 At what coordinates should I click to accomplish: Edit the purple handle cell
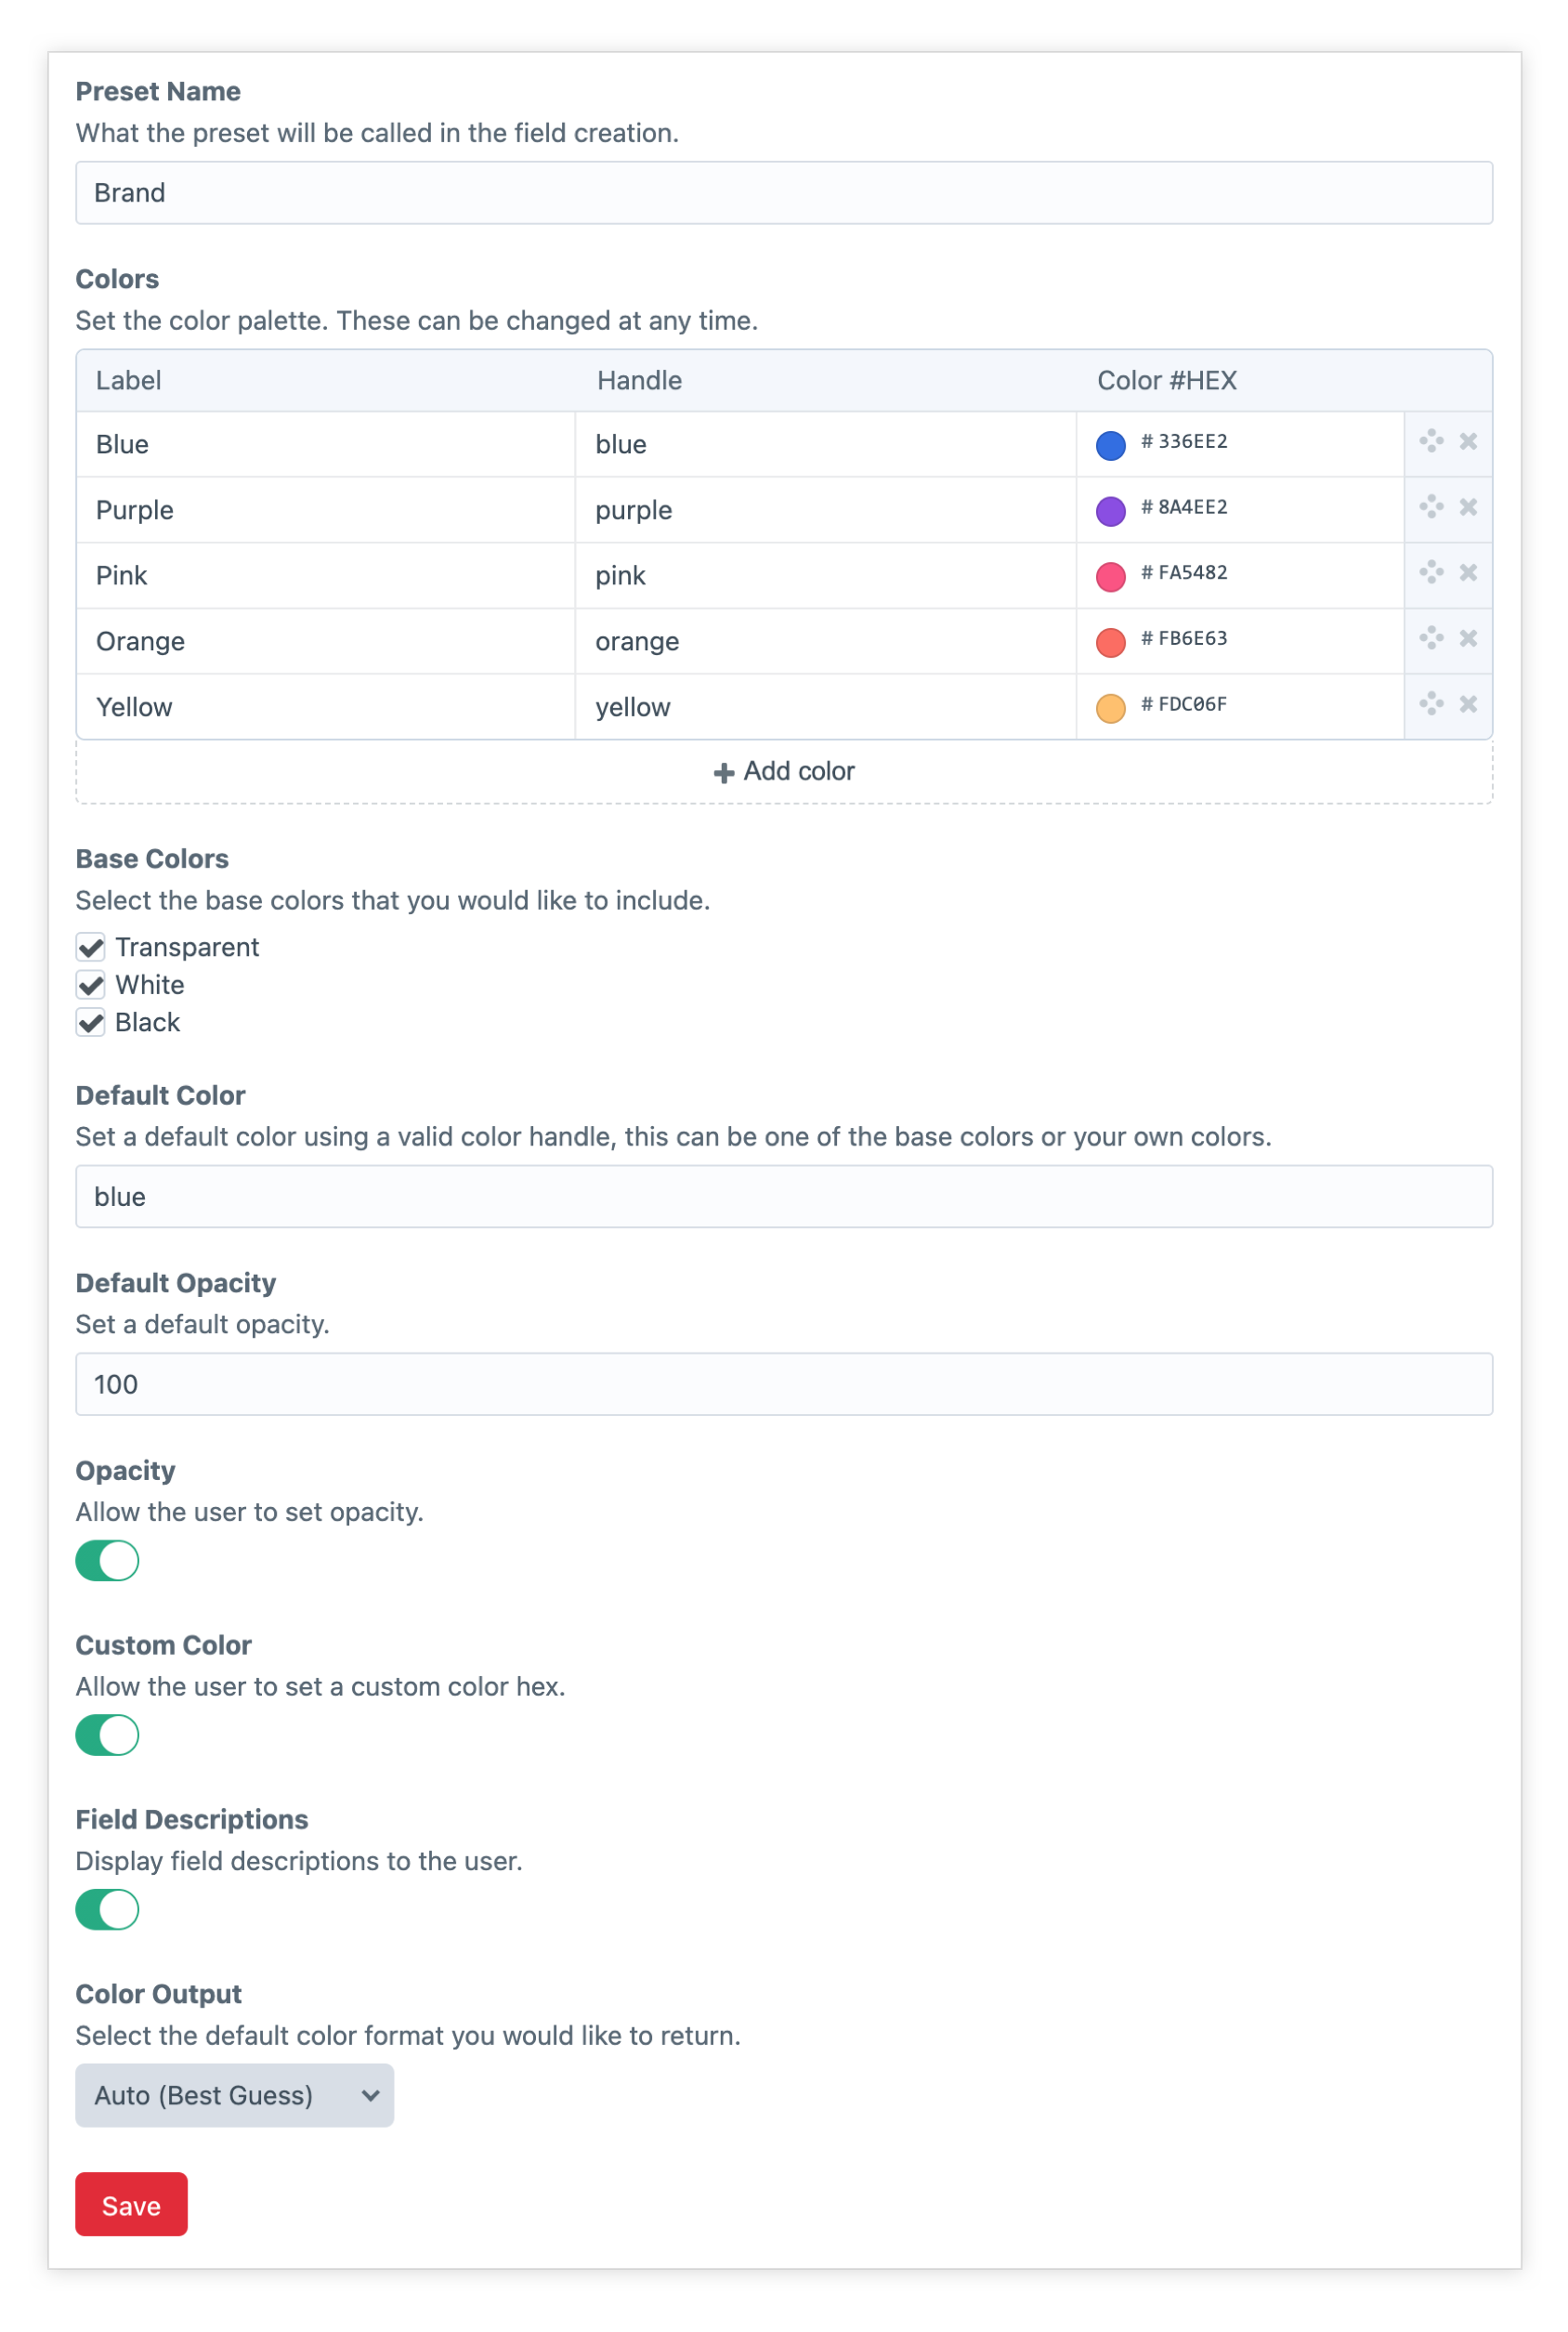(x=826, y=510)
